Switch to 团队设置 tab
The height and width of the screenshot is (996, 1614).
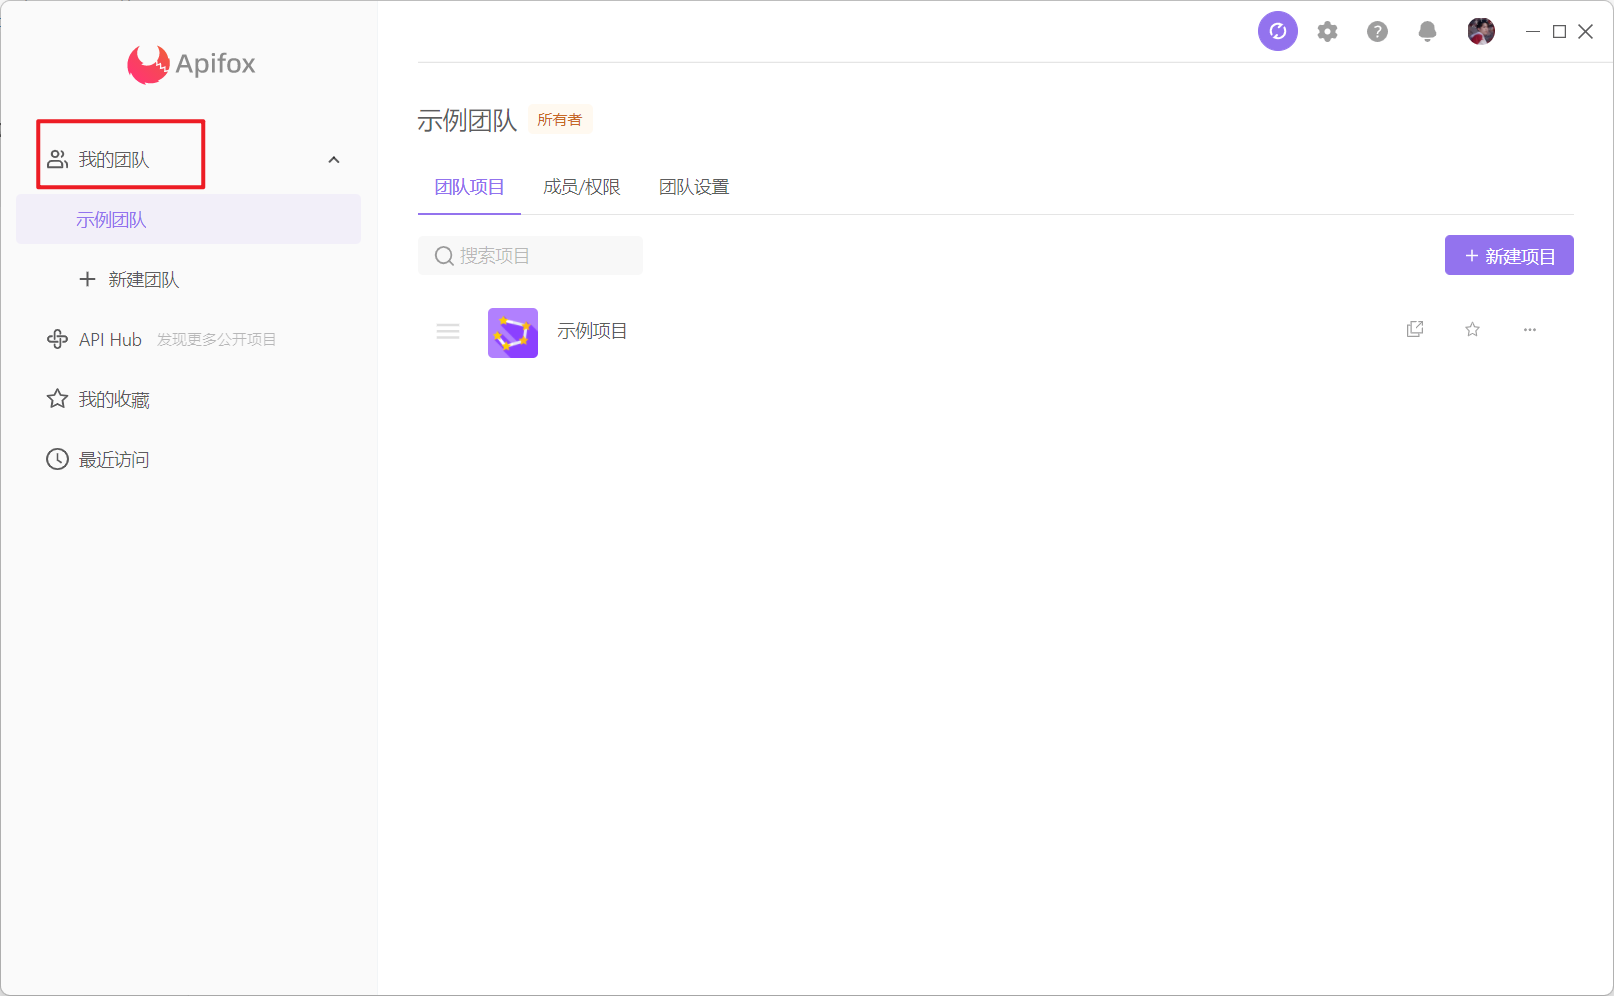tap(694, 187)
